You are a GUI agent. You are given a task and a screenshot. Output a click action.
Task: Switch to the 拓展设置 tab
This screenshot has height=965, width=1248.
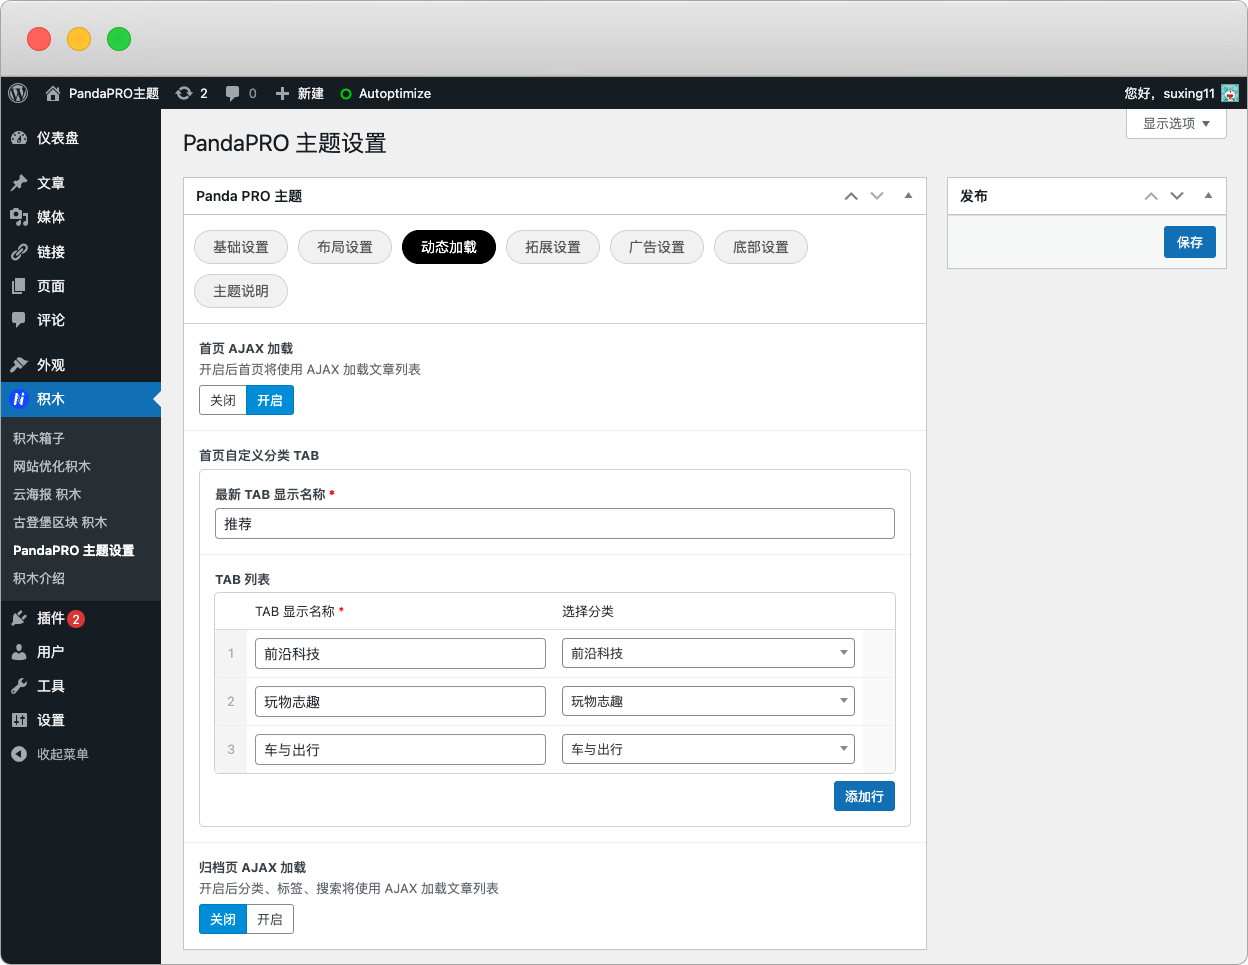click(x=553, y=247)
